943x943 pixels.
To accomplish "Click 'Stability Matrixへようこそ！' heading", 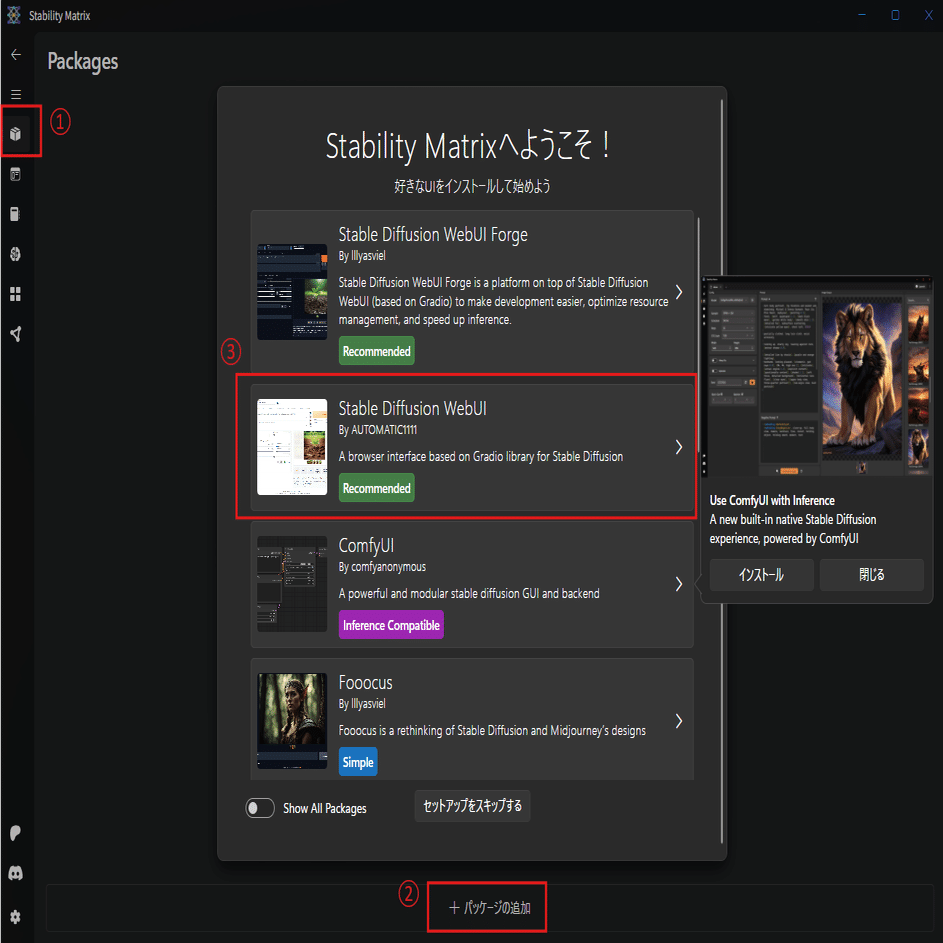I will click(x=468, y=146).
